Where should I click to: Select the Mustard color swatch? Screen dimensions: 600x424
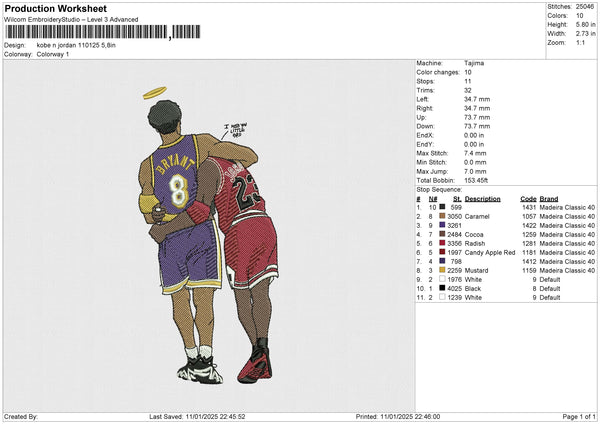442,270
